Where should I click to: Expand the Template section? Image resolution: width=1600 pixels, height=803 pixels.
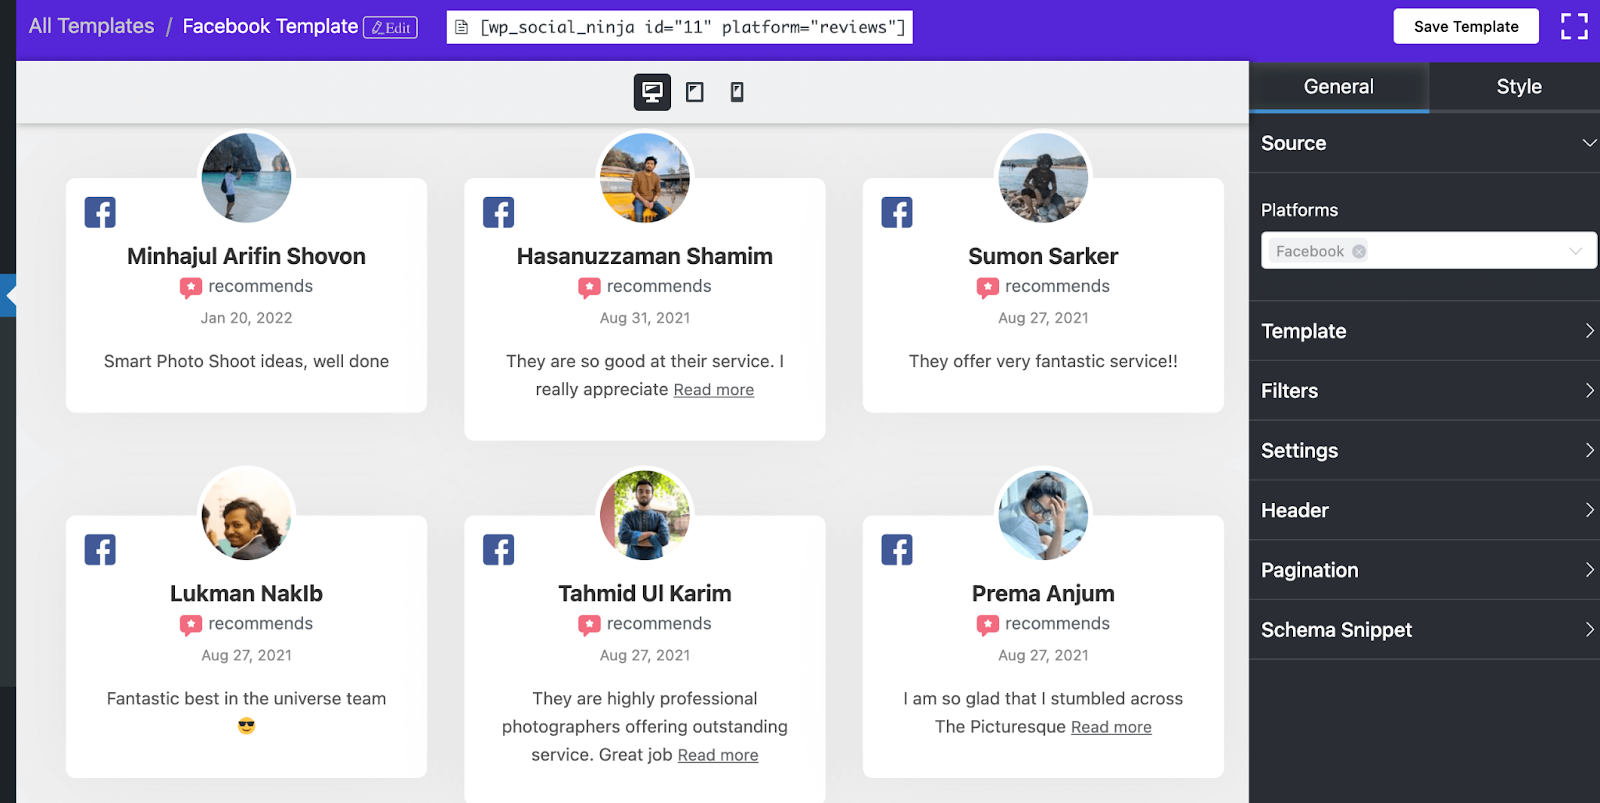[x=1424, y=331]
